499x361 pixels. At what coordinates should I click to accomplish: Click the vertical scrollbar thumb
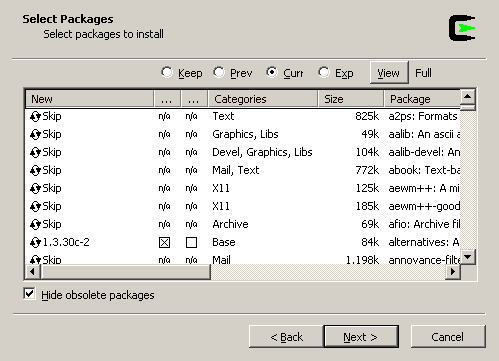point(468,108)
